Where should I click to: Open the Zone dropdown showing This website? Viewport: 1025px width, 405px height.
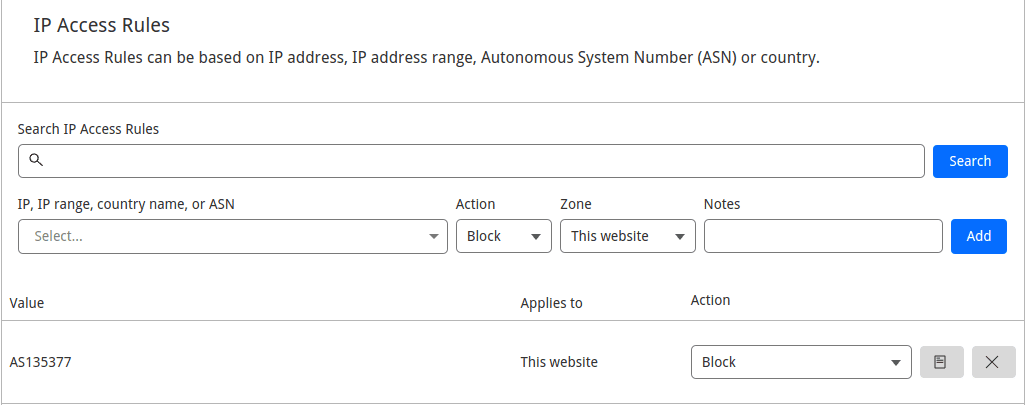click(627, 237)
